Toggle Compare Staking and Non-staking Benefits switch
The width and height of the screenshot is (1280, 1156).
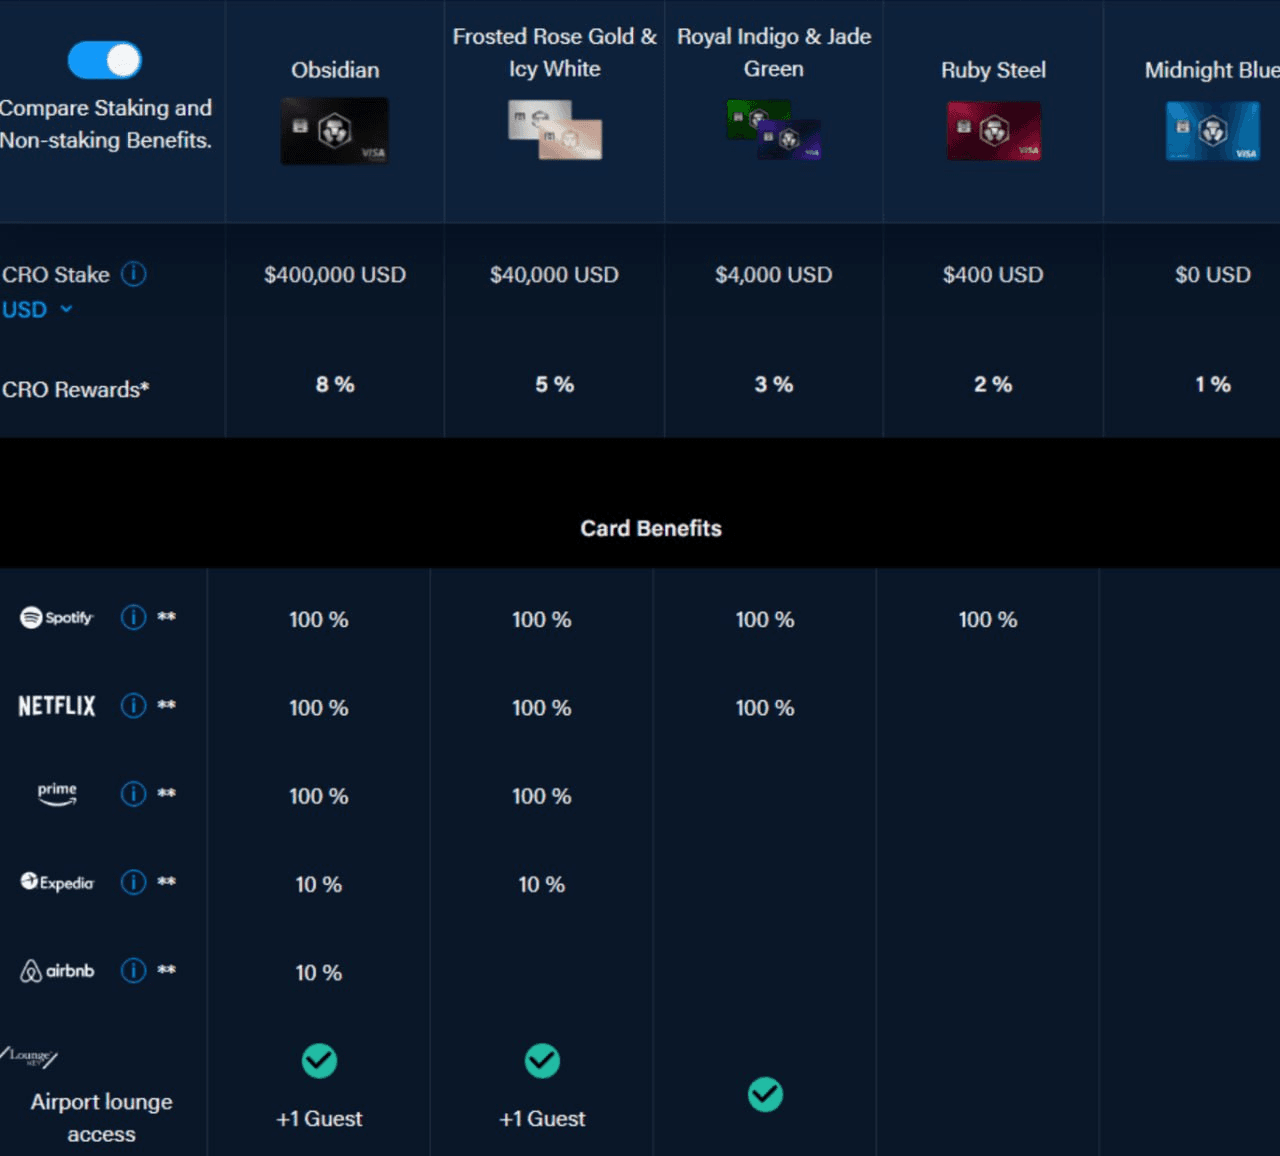(105, 60)
